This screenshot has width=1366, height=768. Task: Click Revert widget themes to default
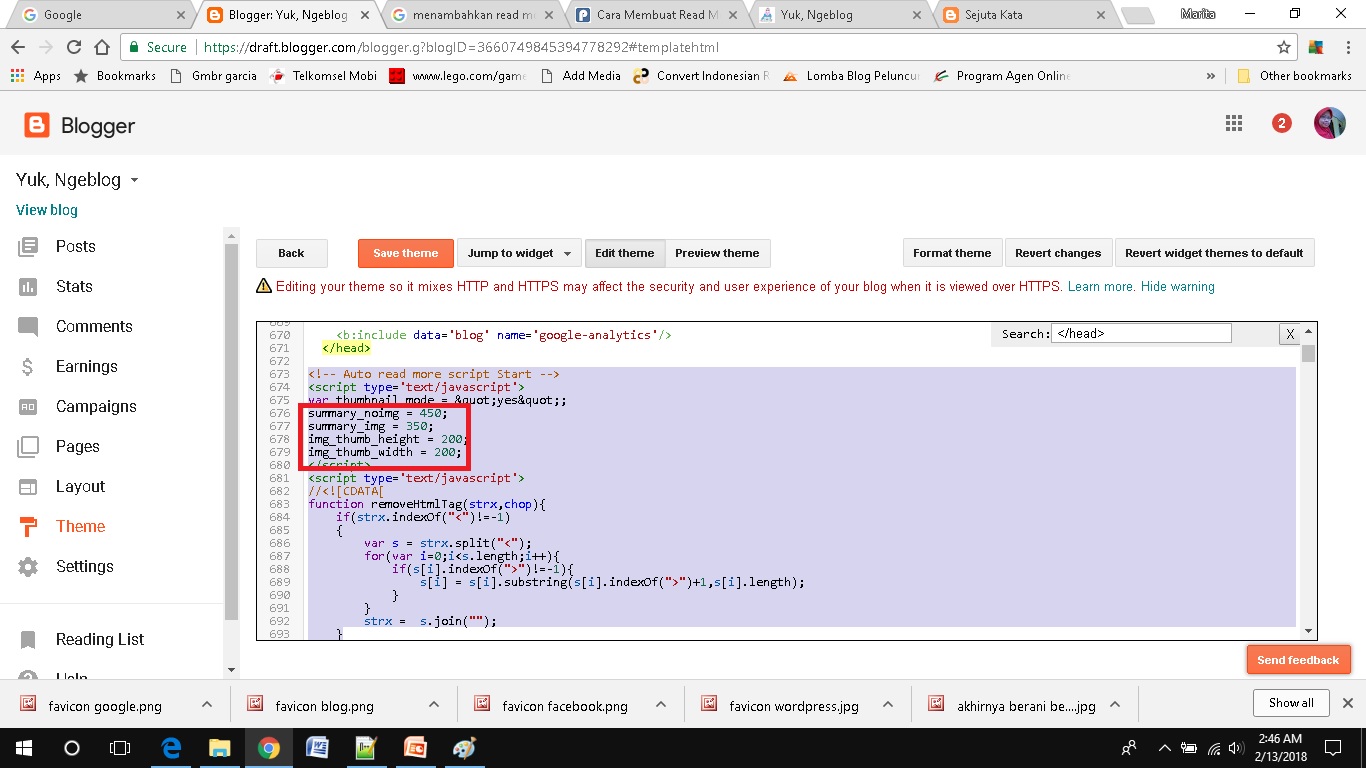coord(1214,253)
